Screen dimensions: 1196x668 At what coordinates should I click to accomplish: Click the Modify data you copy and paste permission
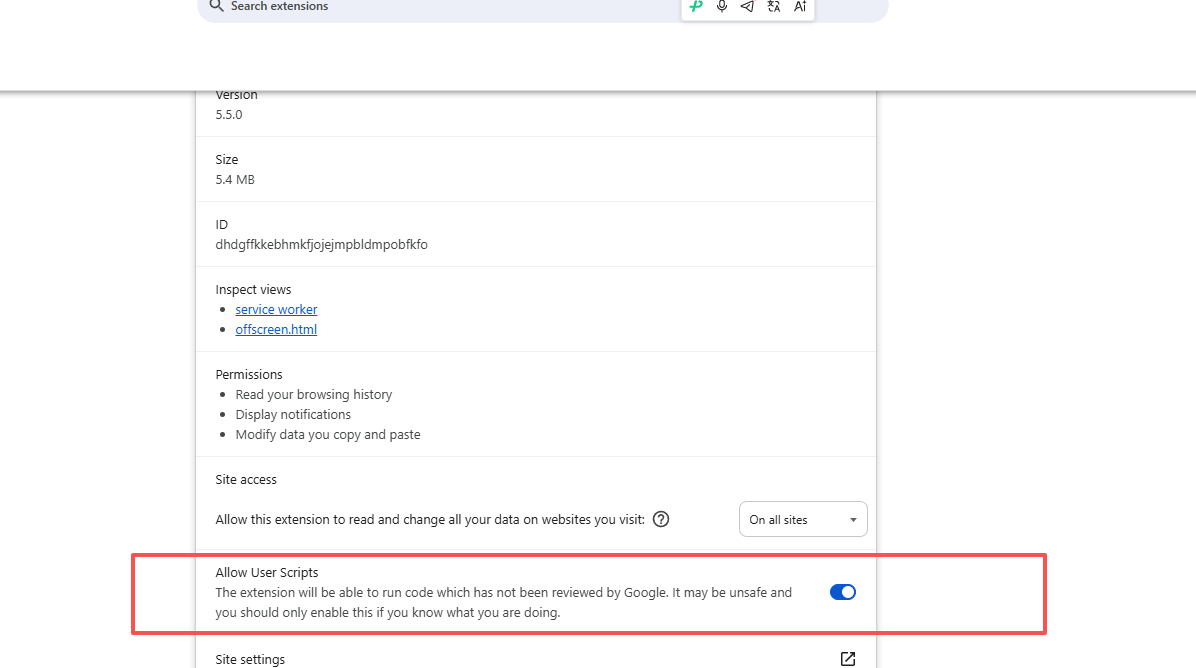tap(328, 435)
